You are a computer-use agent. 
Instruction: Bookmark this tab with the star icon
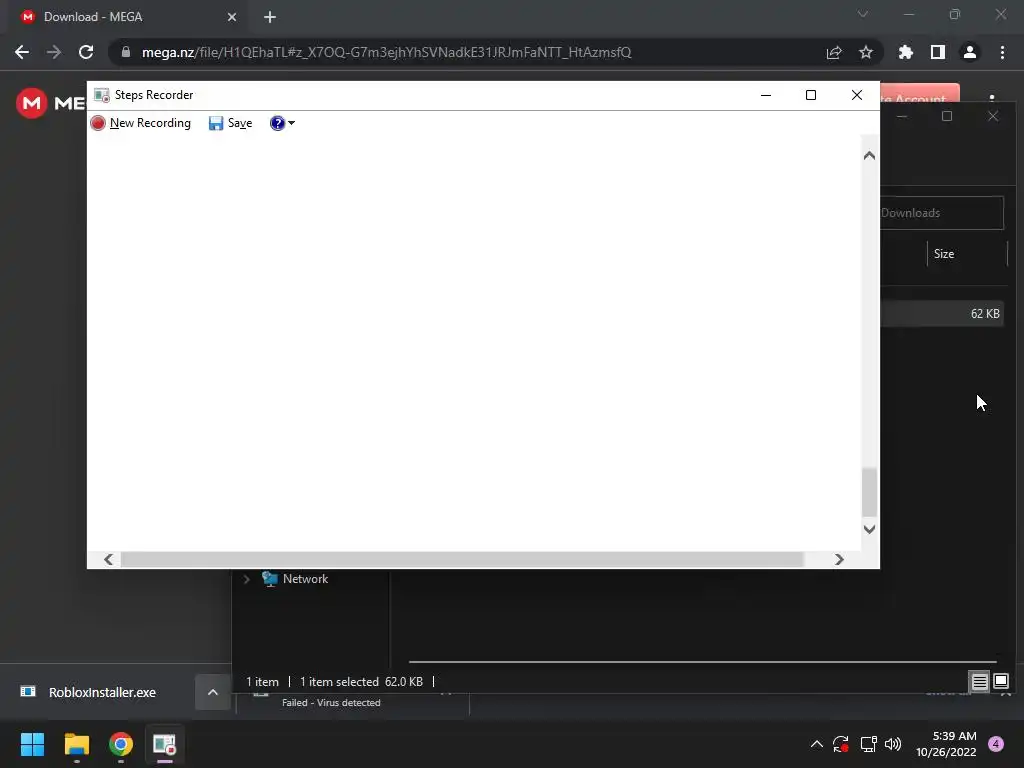866,52
